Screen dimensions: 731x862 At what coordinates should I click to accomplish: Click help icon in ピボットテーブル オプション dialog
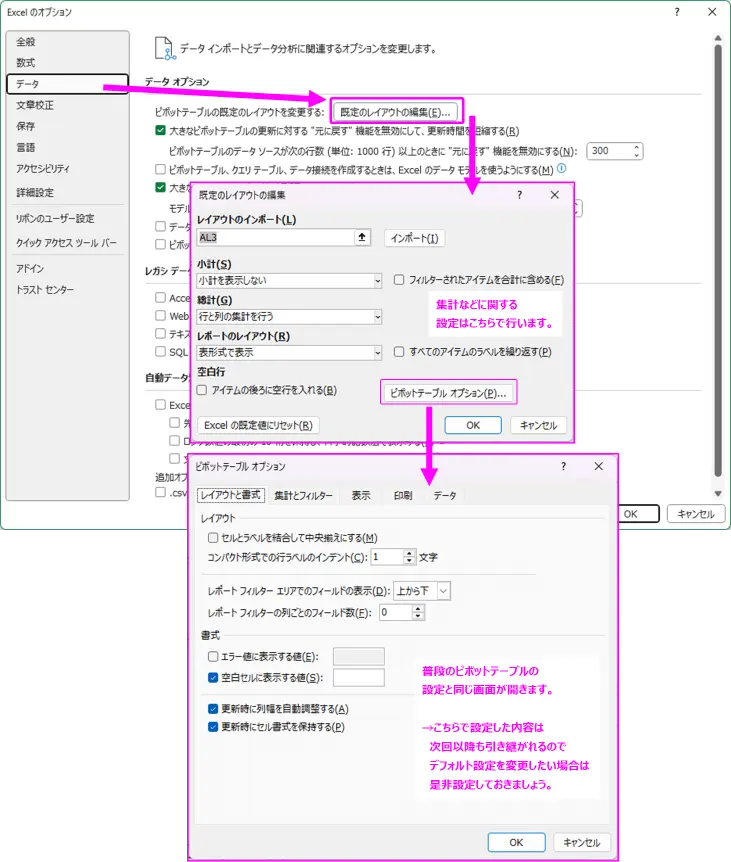pos(563,466)
